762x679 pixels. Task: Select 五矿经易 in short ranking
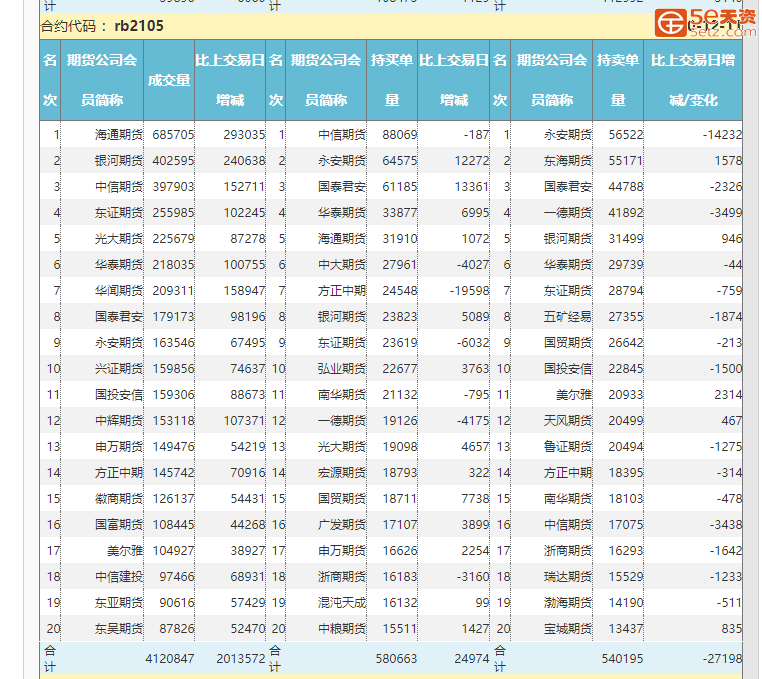click(568, 317)
